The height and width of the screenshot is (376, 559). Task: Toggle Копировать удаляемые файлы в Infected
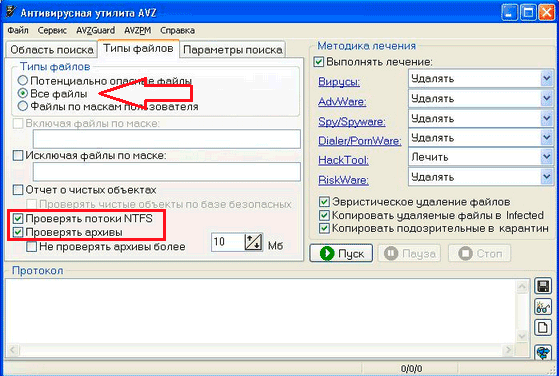pyautogui.click(x=324, y=215)
